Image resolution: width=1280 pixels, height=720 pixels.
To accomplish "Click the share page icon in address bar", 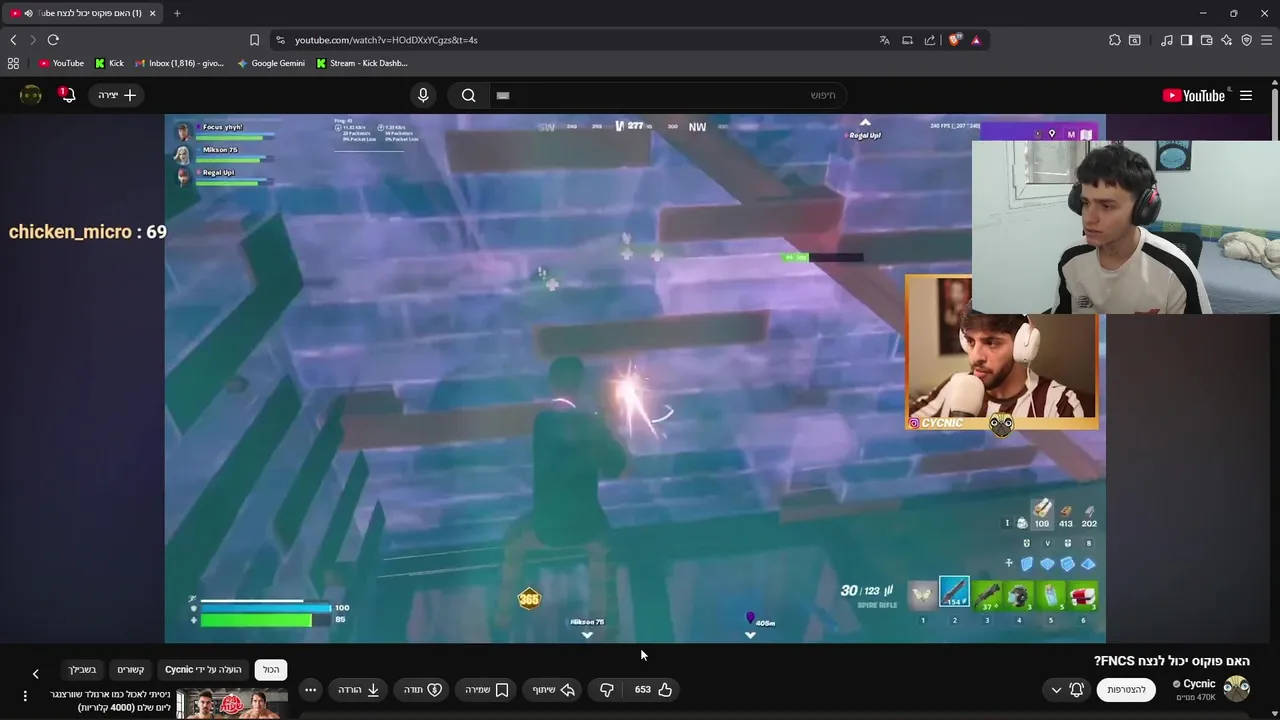I will pyautogui.click(x=930, y=40).
